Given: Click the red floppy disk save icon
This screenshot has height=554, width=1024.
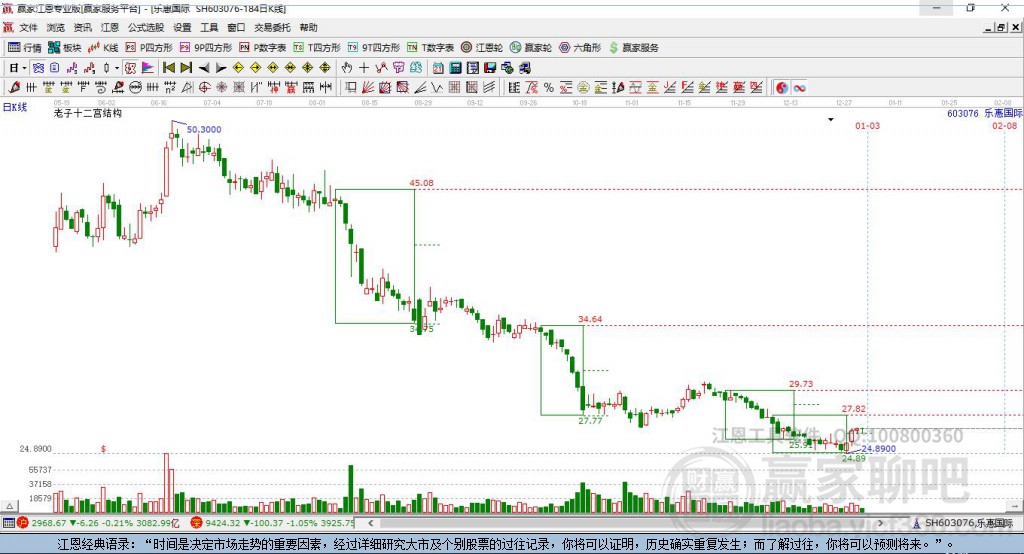Looking at the screenshot, I should [490, 67].
